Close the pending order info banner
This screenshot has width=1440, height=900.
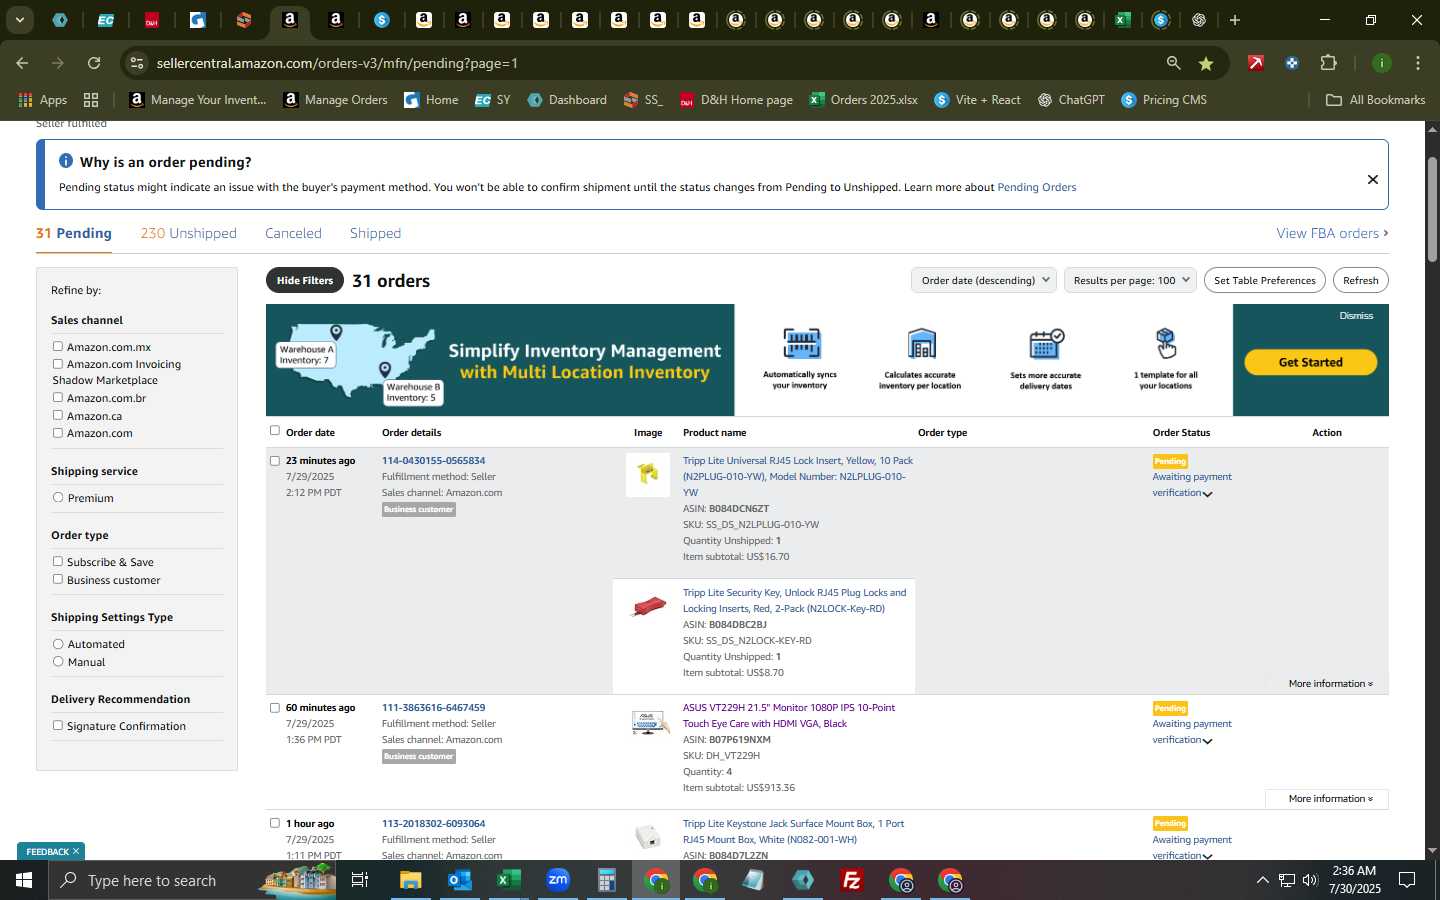coord(1373,180)
